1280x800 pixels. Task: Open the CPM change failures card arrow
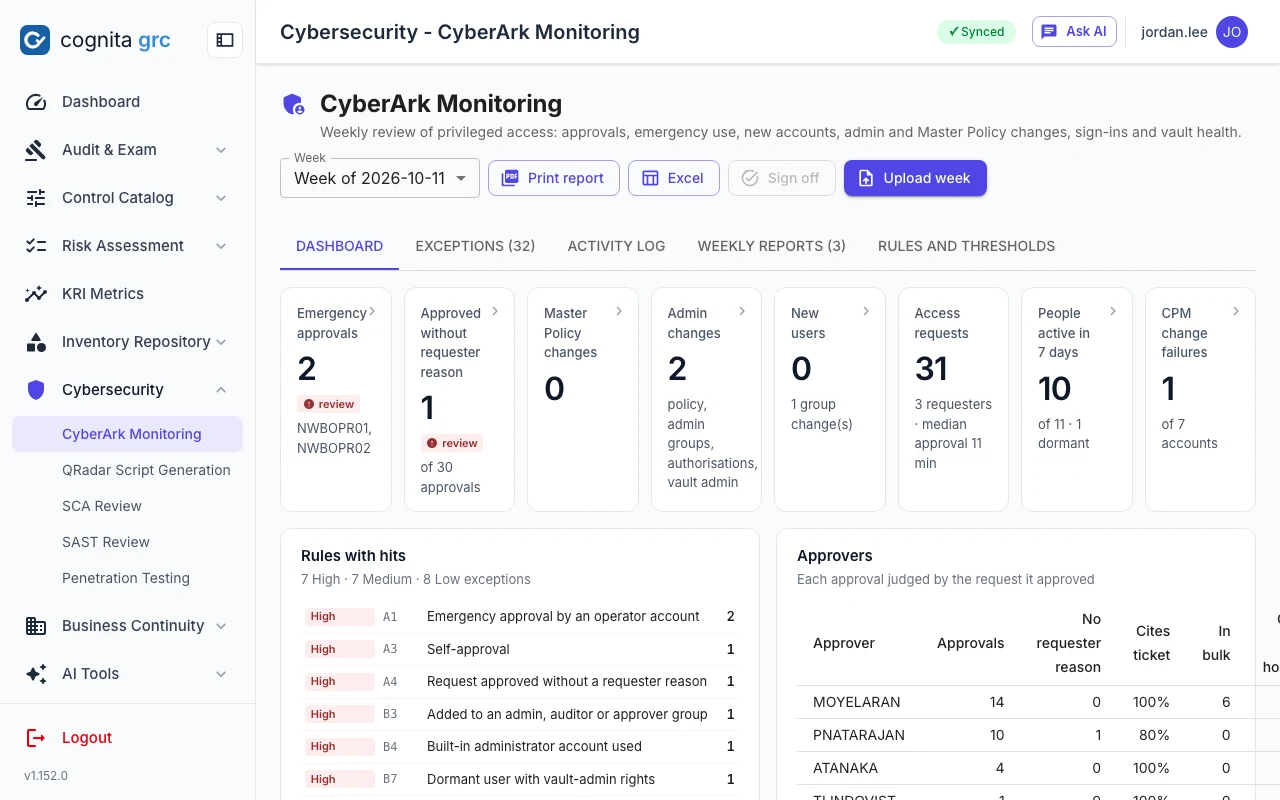pyautogui.click(x=1236, y=311)
